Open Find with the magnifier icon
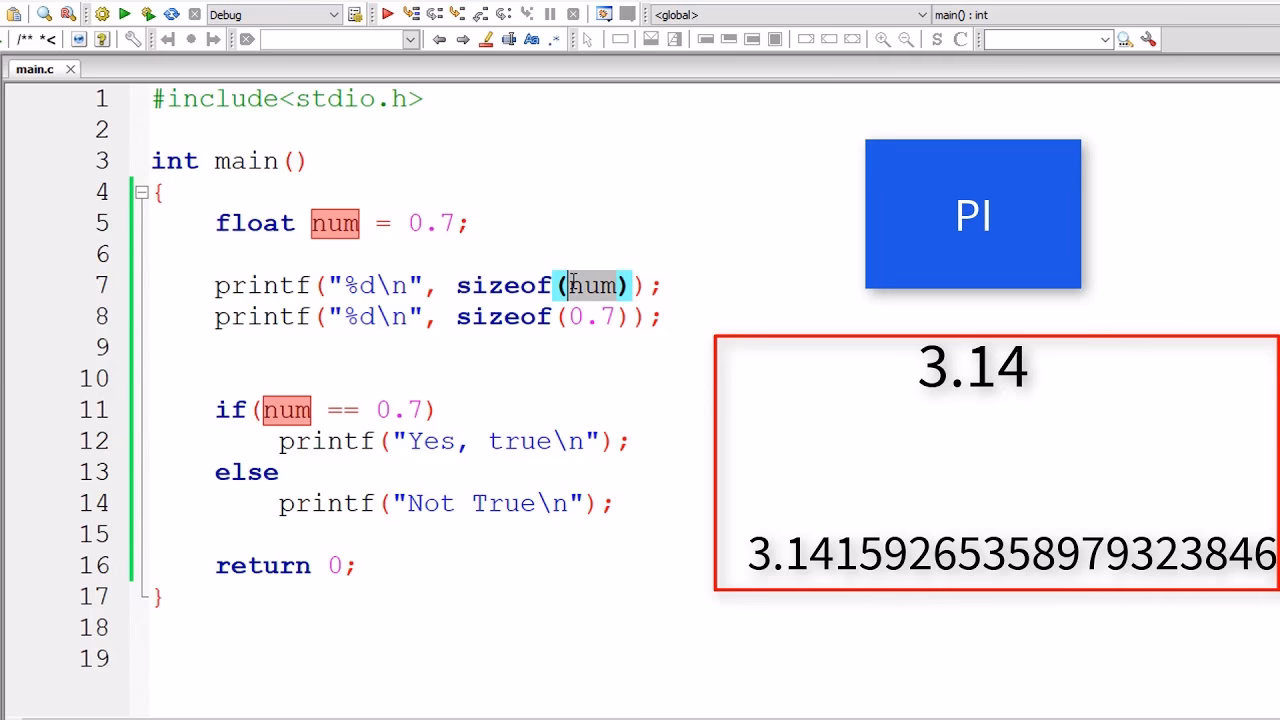Image resolution: width=1280 pixels, height=720 pixels. pos(44,14)
